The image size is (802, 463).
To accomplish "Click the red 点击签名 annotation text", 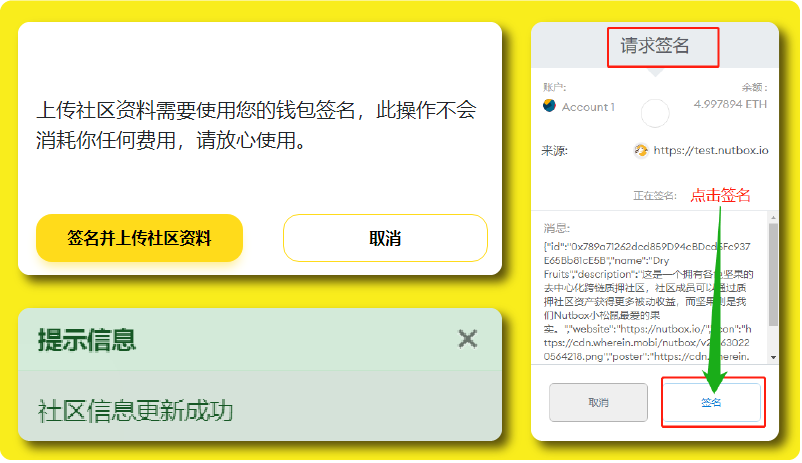I will click(720, 195).
